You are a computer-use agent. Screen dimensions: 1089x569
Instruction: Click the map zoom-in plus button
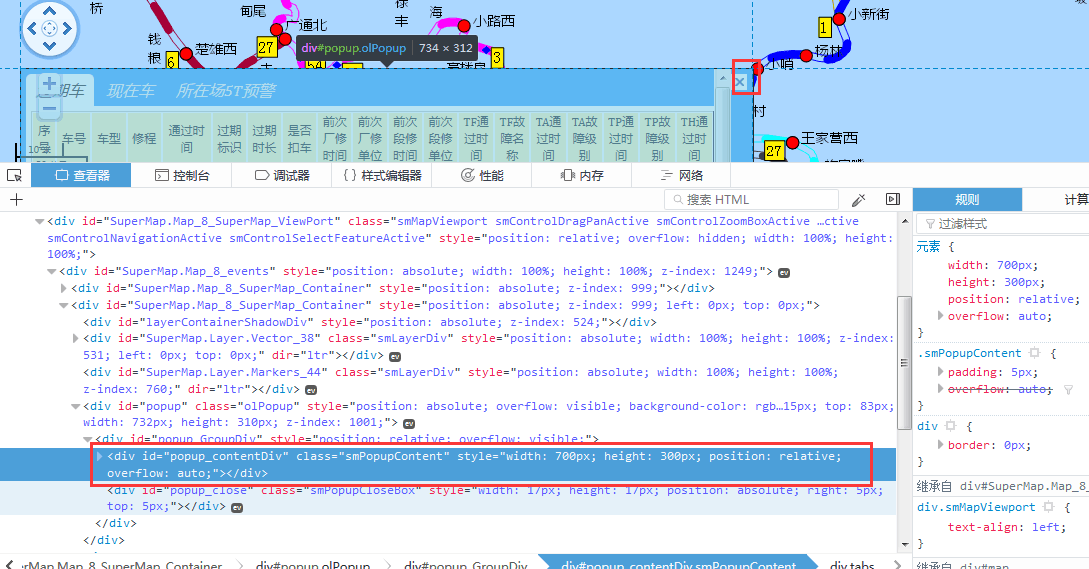tap(49, 84)
